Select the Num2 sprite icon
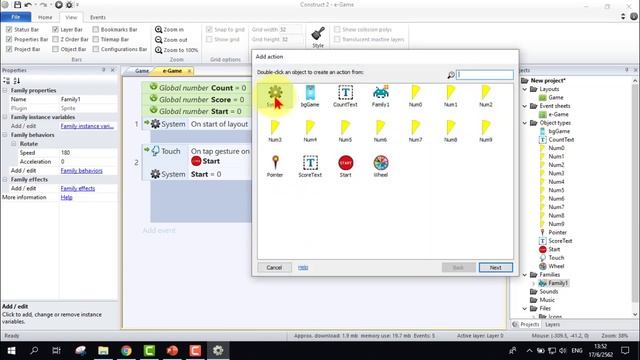Viewport: 640px width, 360px height. (486, 96)
